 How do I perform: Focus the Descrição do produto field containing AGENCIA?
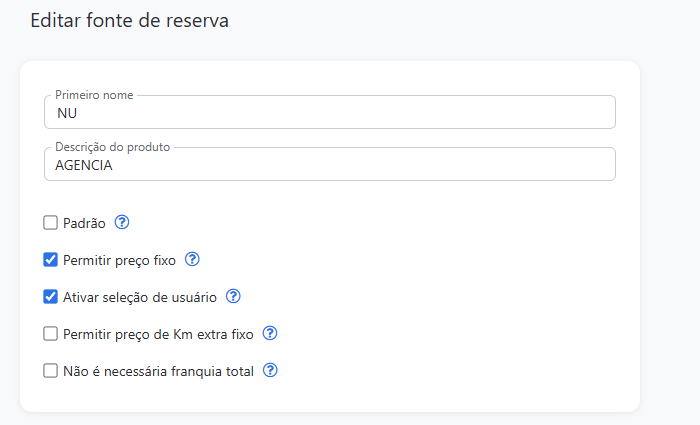pyautogui.click(x=330, y=165)
